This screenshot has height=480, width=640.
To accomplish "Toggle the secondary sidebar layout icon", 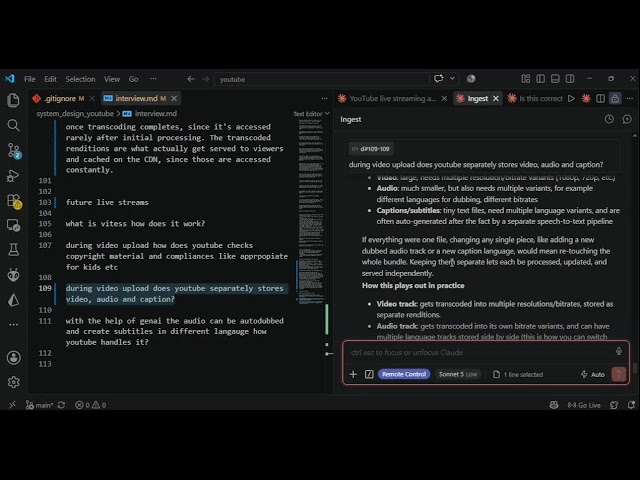I will (x=570, y=78).
